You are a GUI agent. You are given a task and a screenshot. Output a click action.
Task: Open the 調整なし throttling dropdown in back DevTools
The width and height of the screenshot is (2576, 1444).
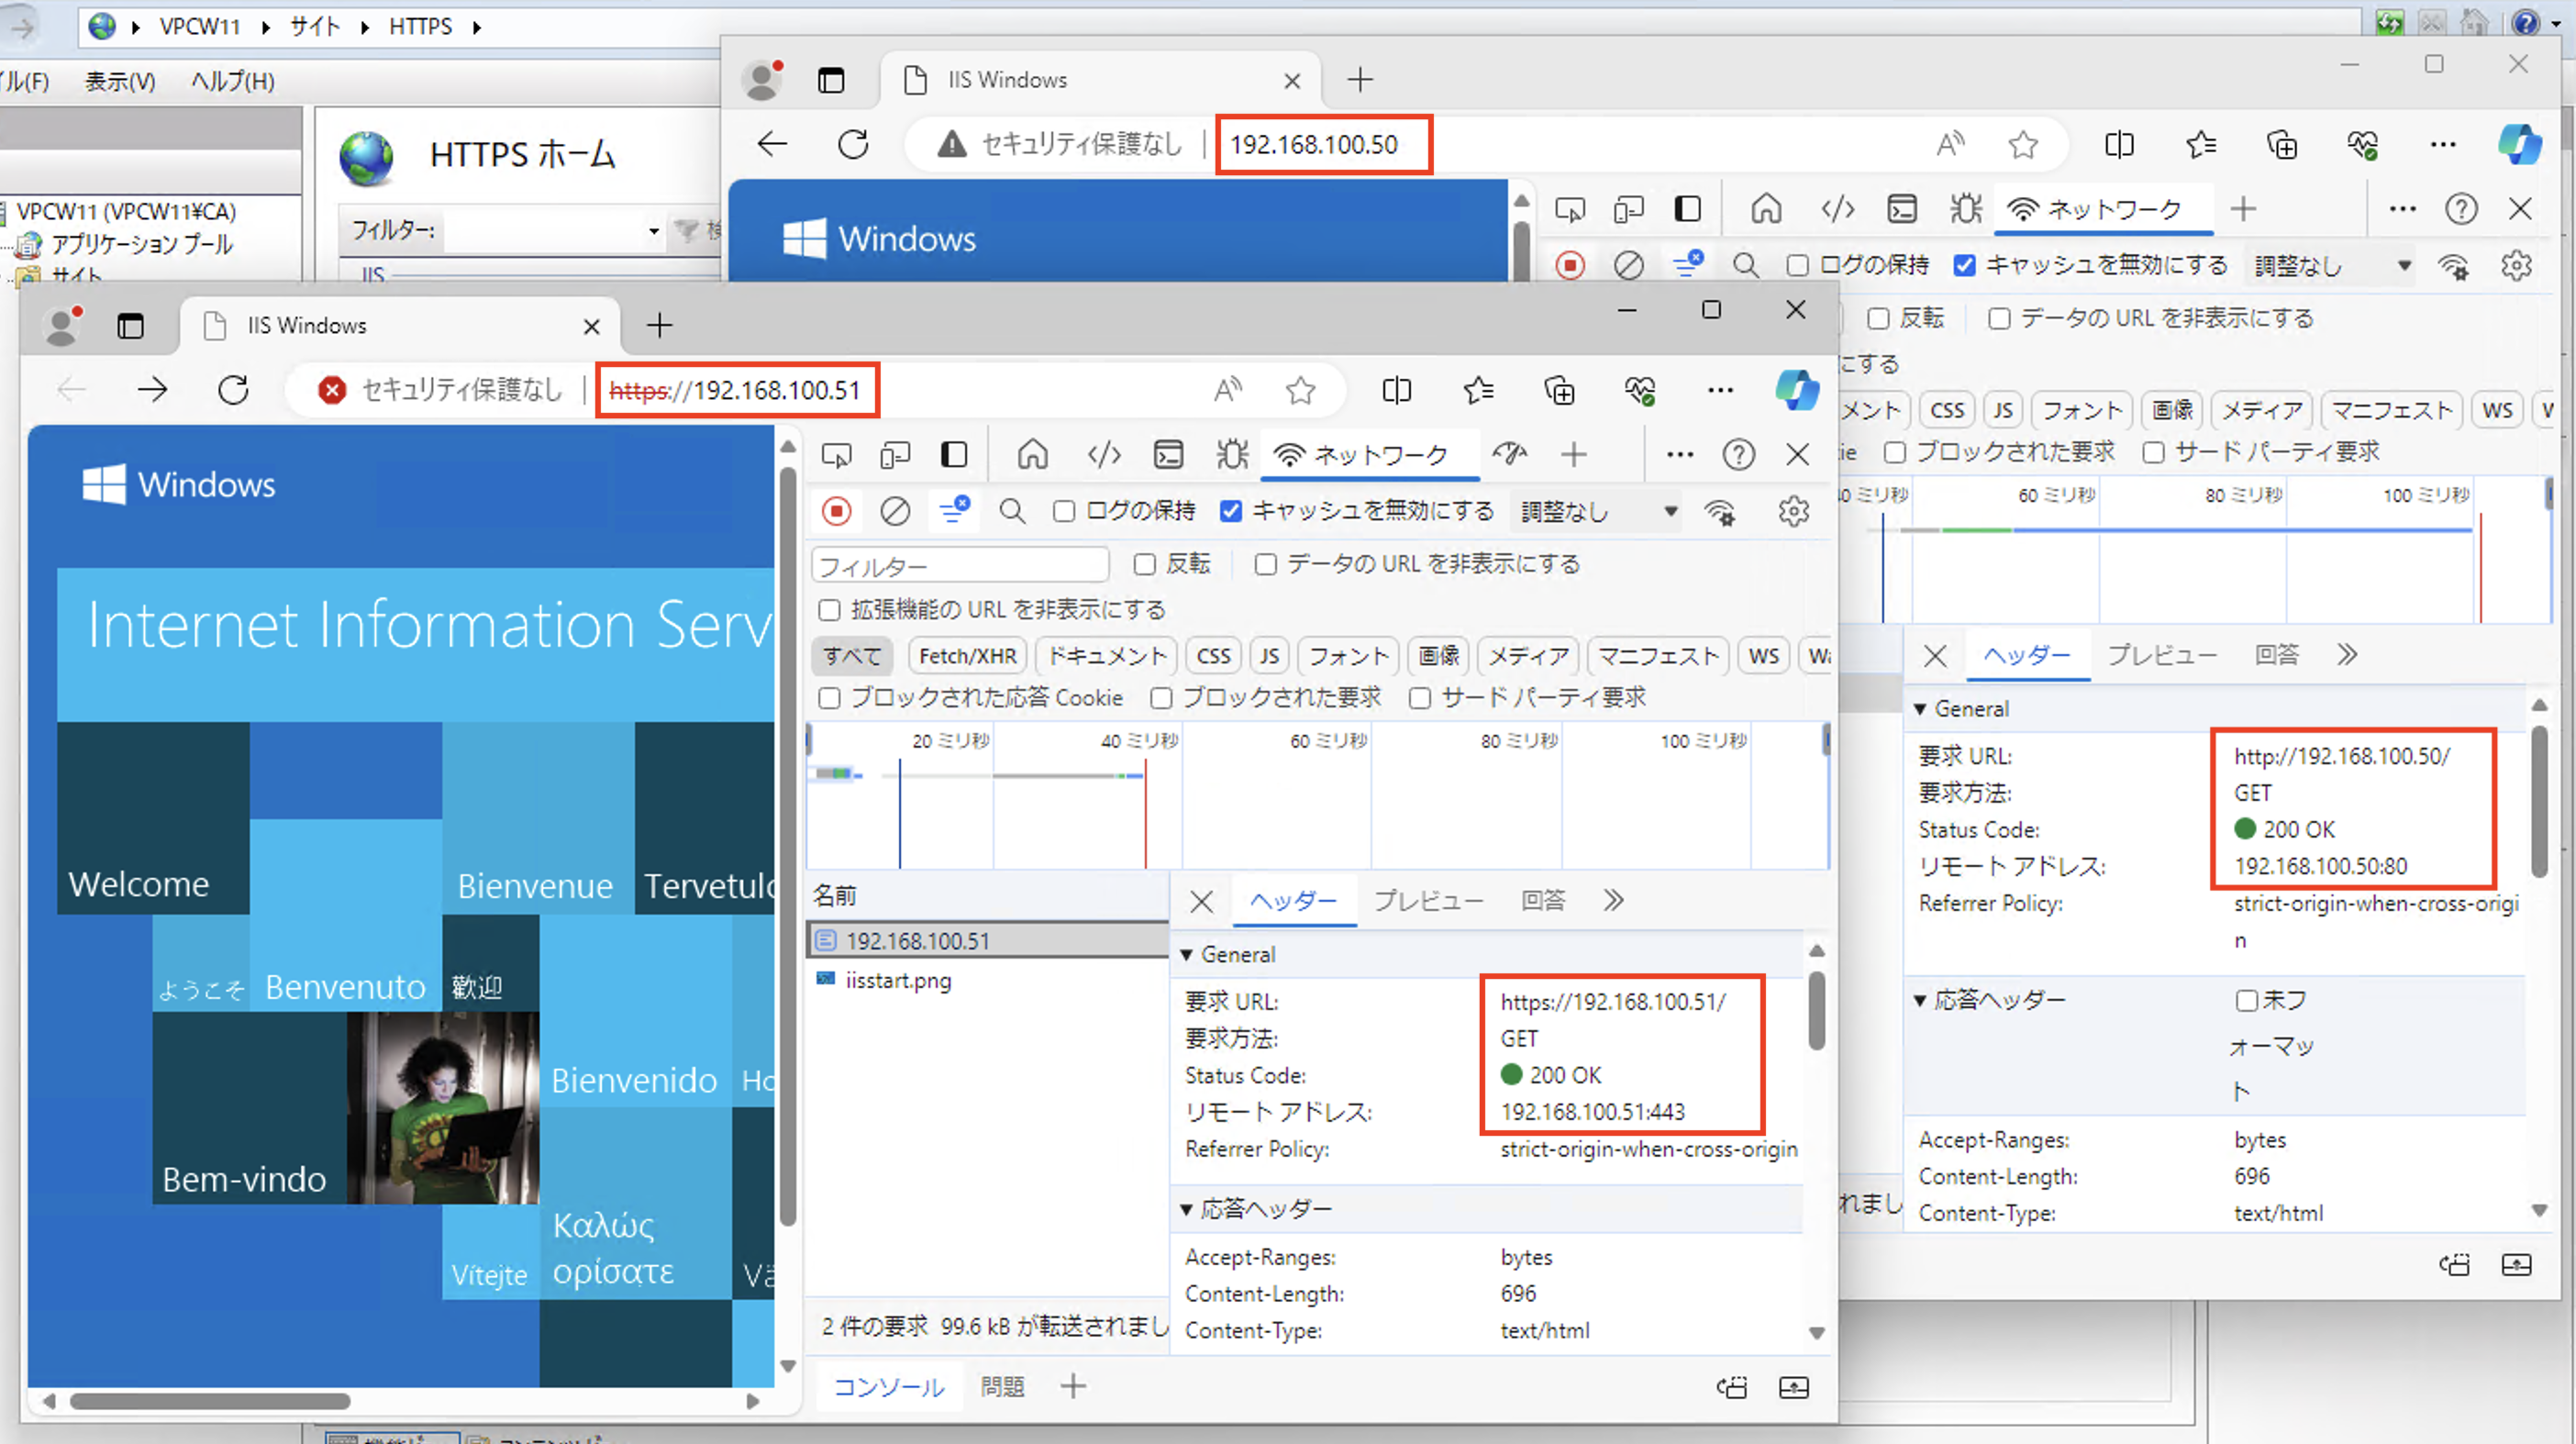(2332, 266)
